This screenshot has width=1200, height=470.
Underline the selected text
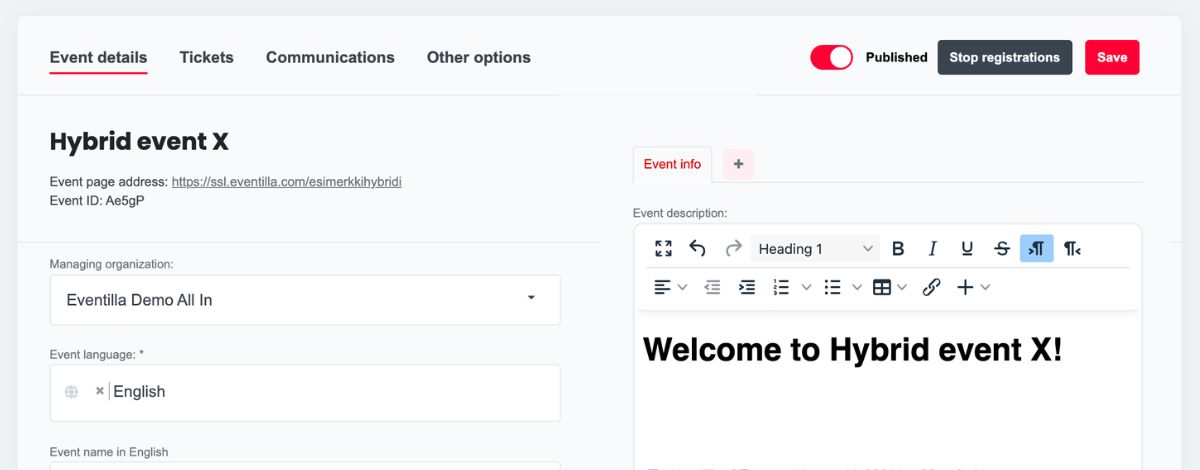pos(967,249)
